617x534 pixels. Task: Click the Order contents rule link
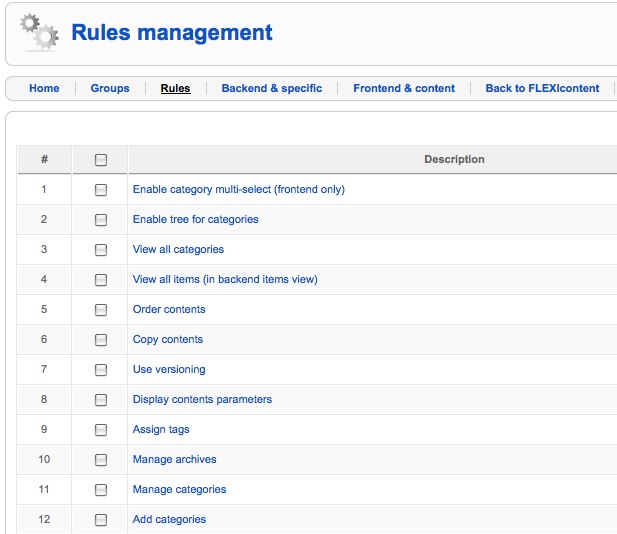click(x=169, y=309)
